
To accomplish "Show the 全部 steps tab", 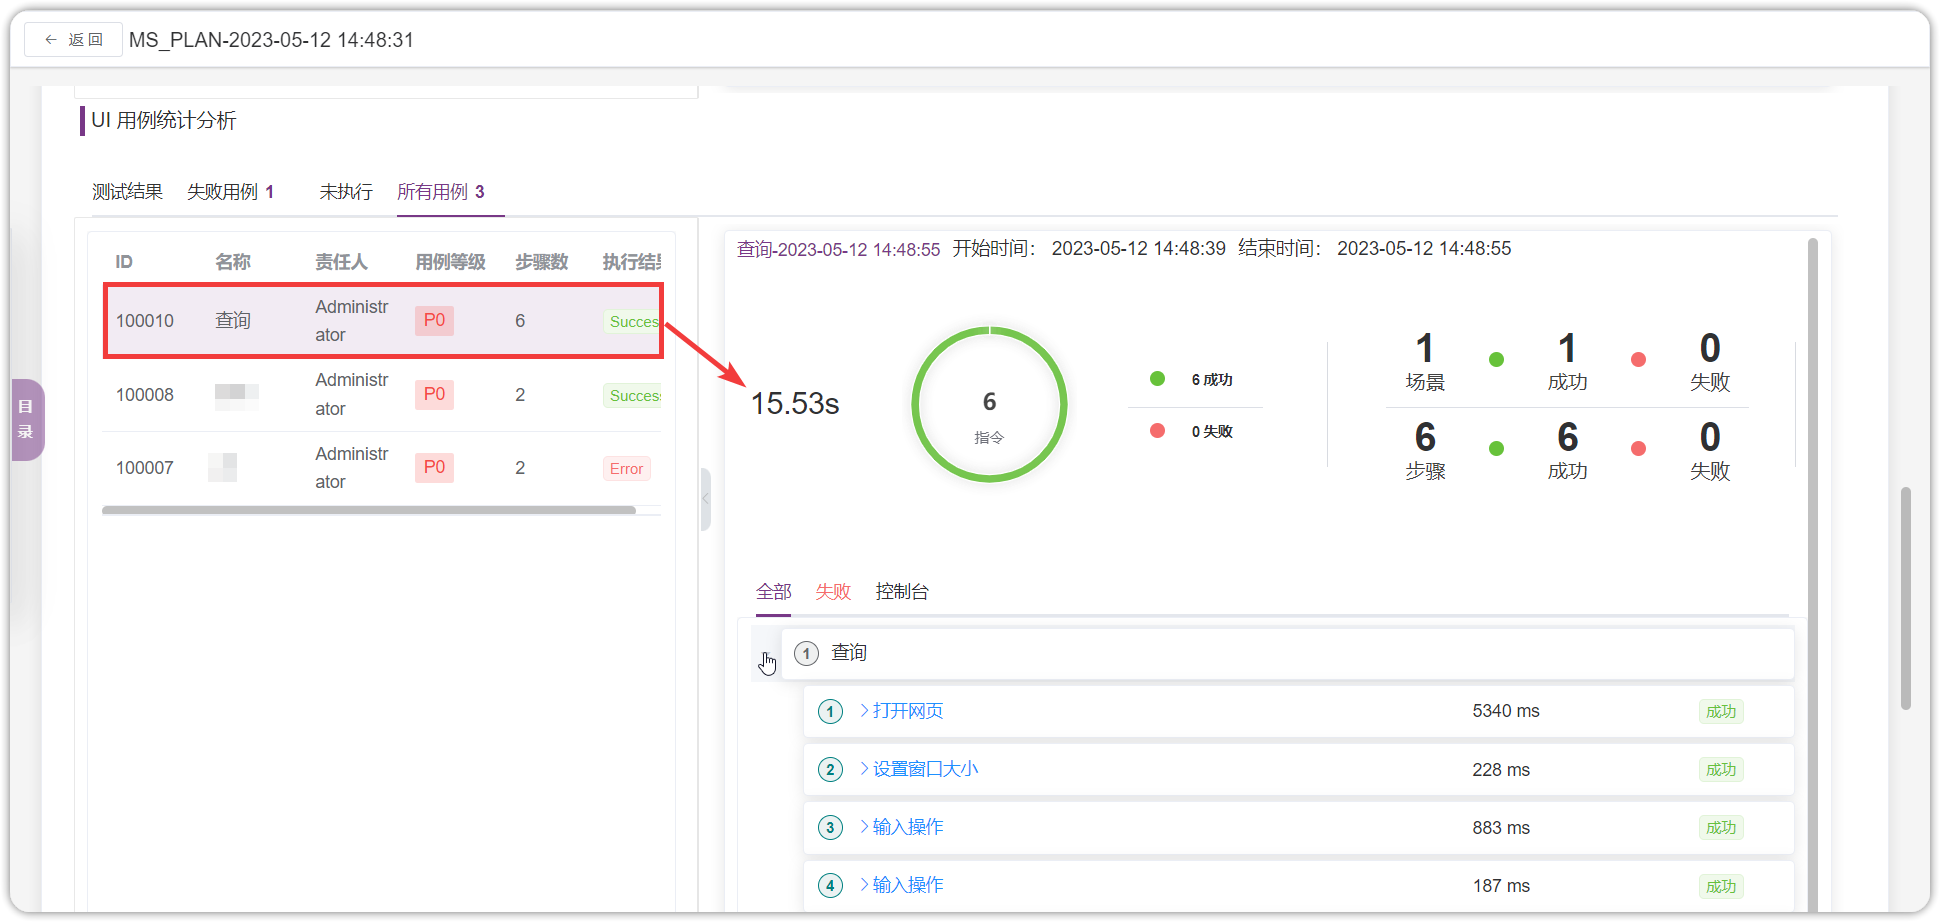I will 774,592.
